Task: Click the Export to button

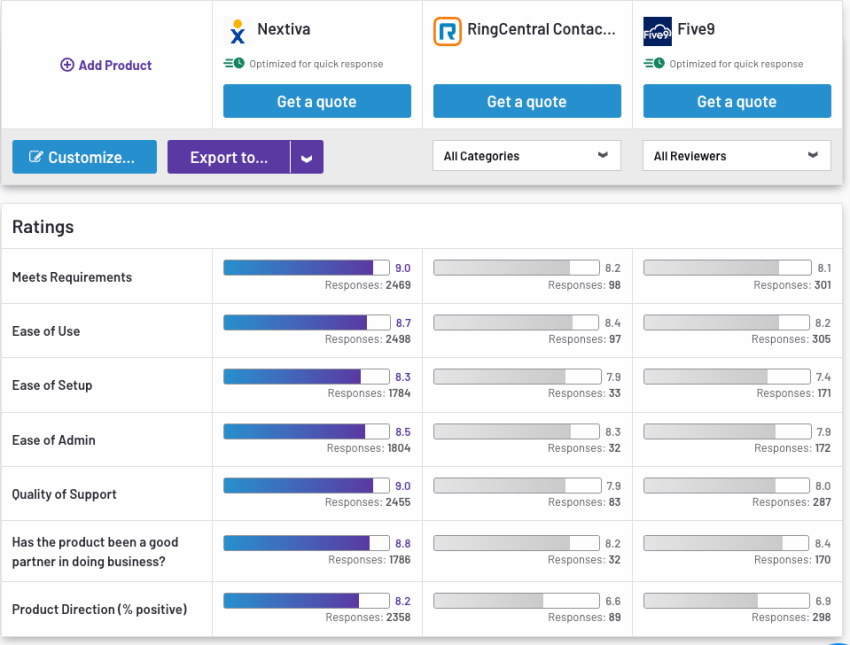Action: click(x=229, y=157)
